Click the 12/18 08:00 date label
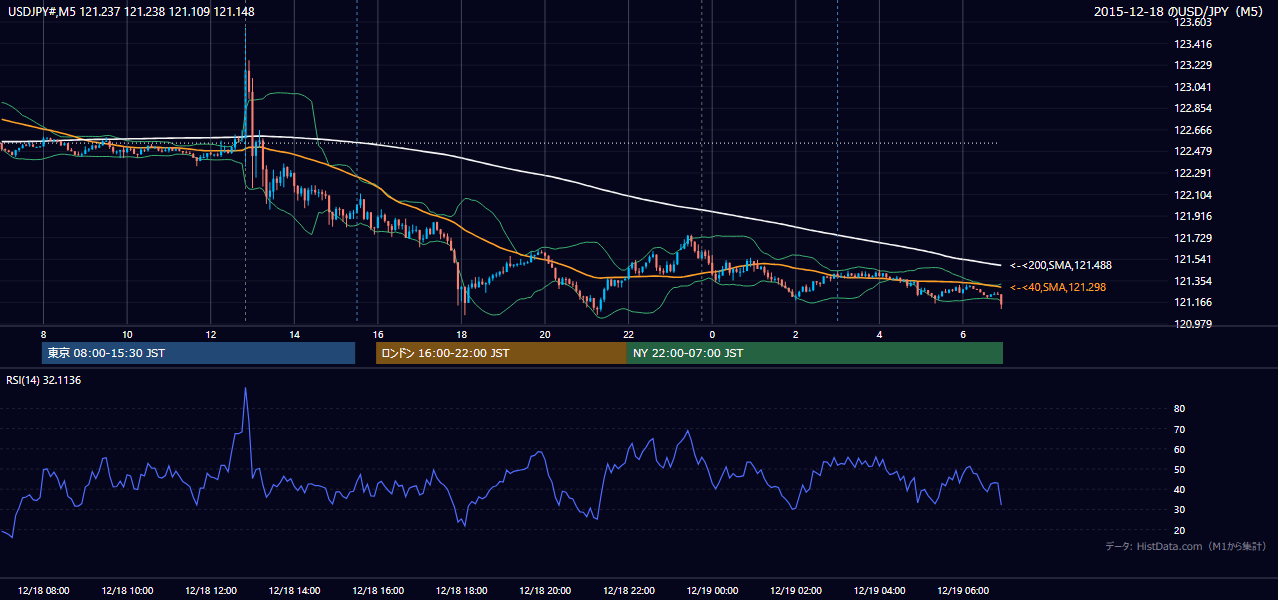Image resolution: width=1278 pixels, height=600 pixels. pyautogui.click(x=43, y=591)
